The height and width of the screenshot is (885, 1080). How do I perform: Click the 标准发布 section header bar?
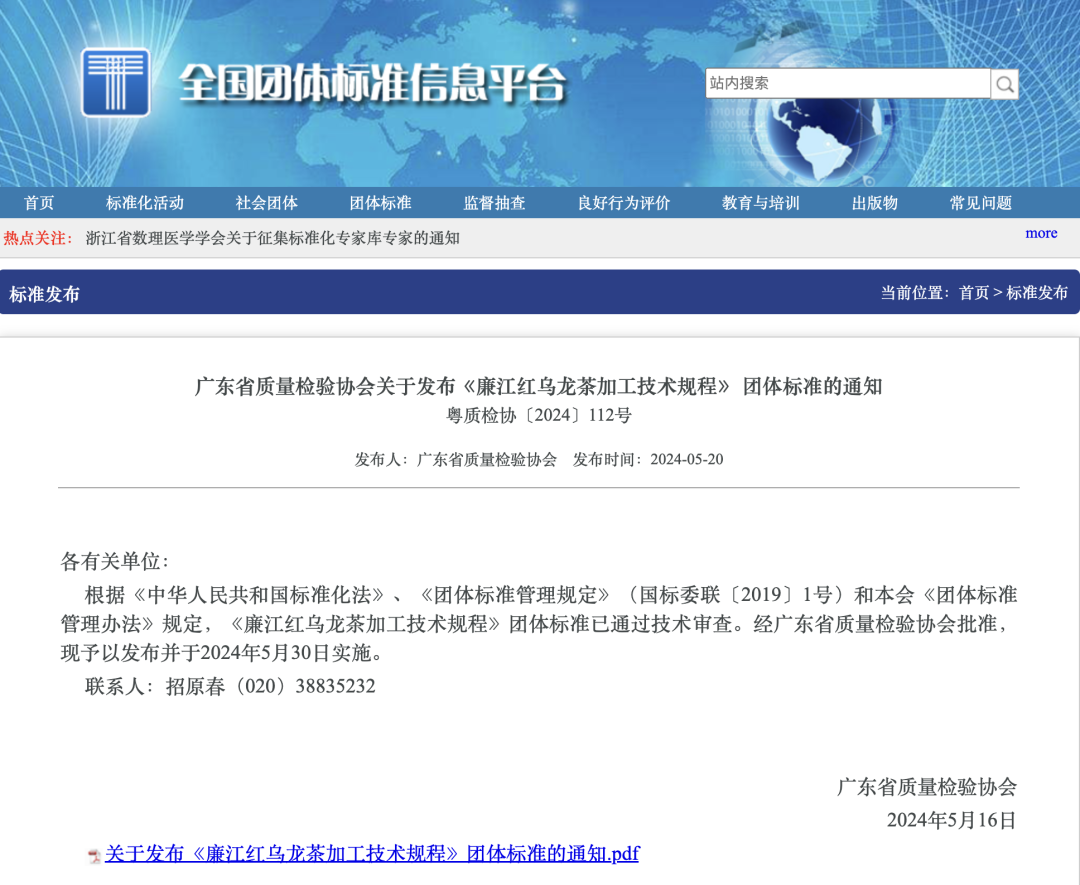pyautogui.click(x=47, y=293)
